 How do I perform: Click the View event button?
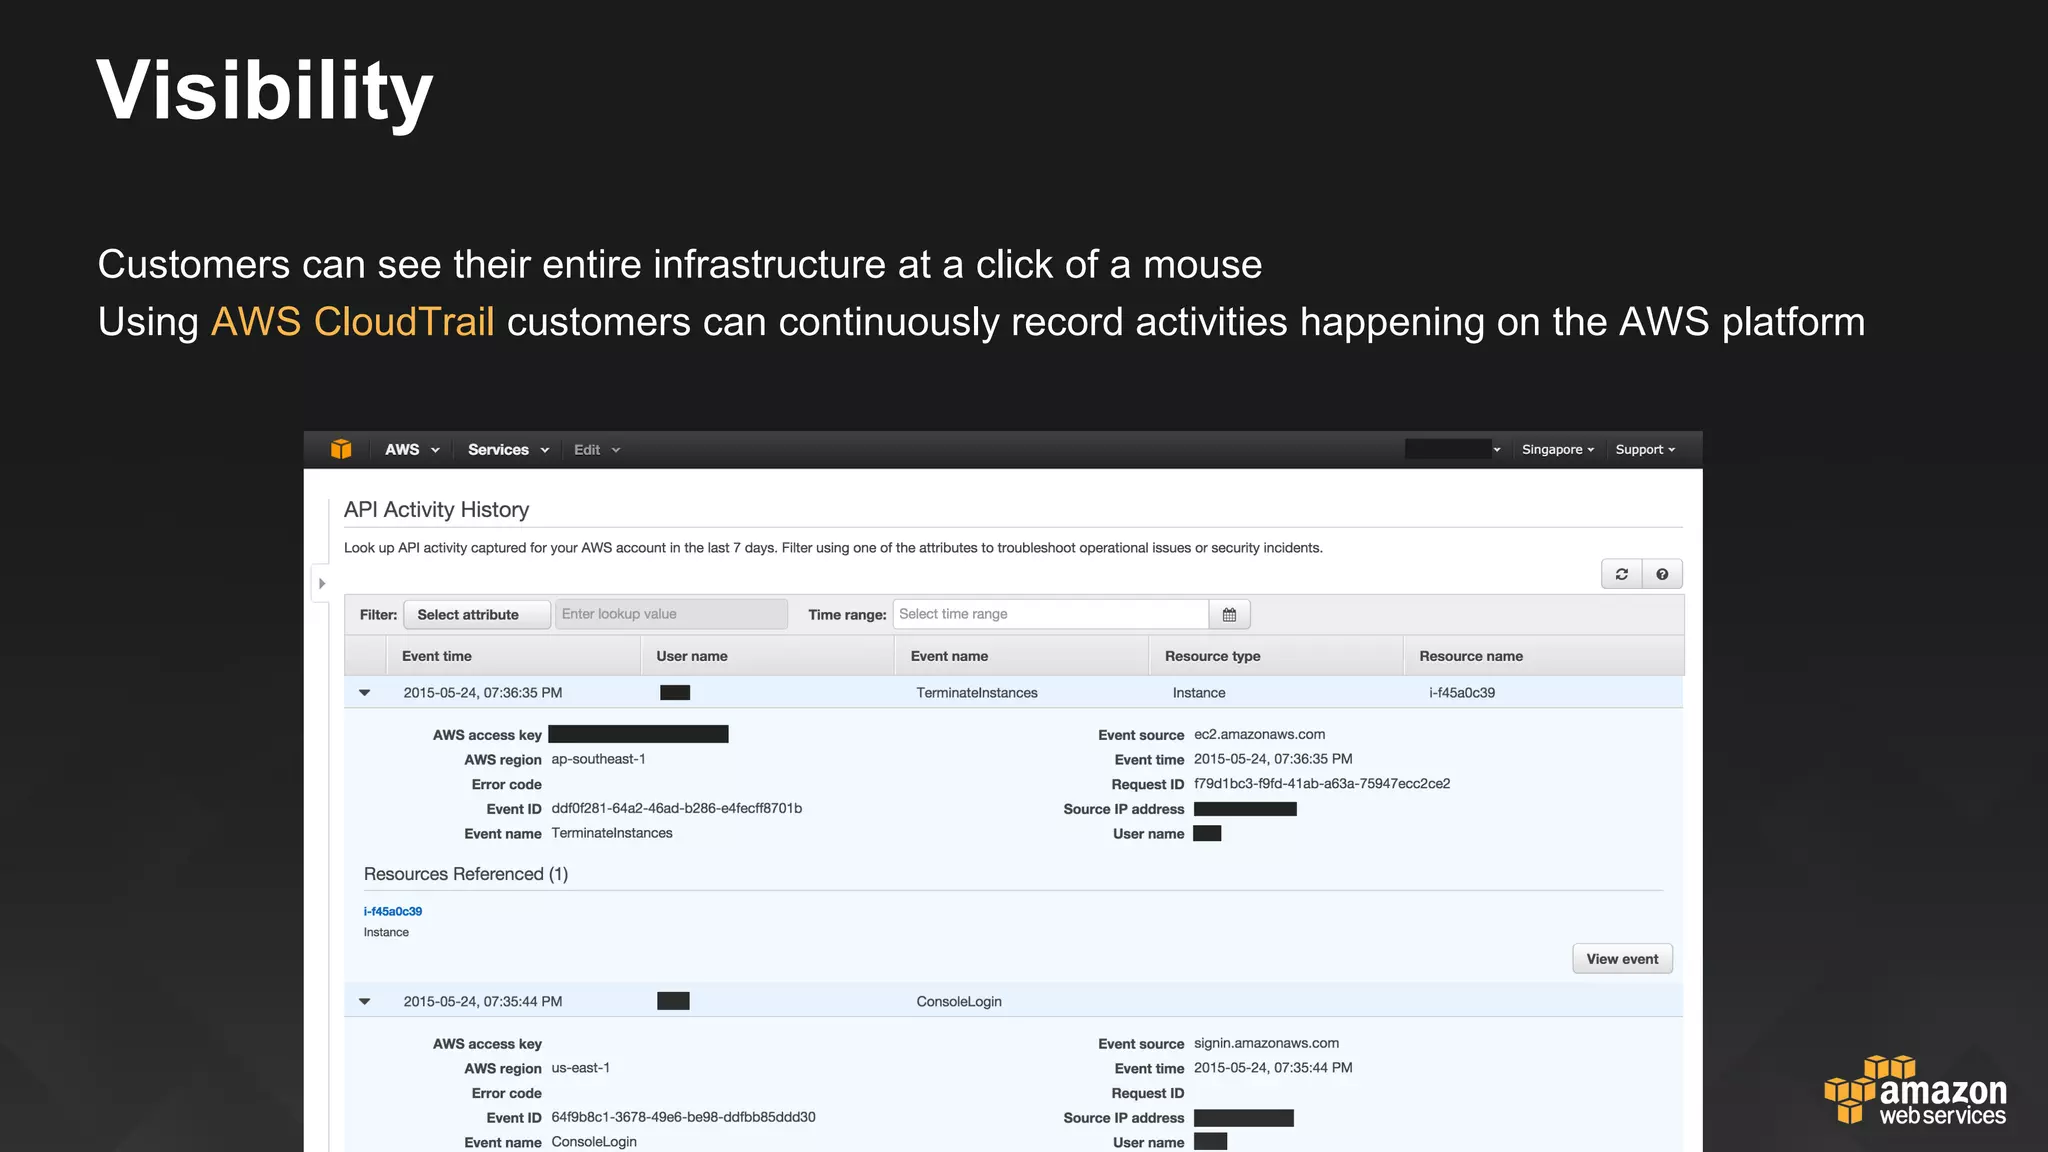pos(1622,959)
